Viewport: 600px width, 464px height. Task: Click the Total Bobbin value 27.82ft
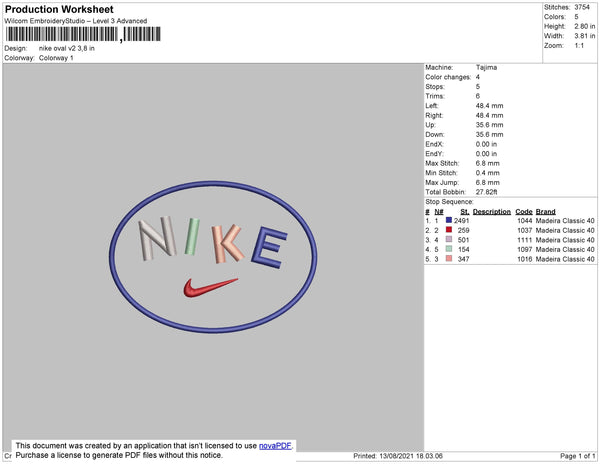click(x=486, y=192)
